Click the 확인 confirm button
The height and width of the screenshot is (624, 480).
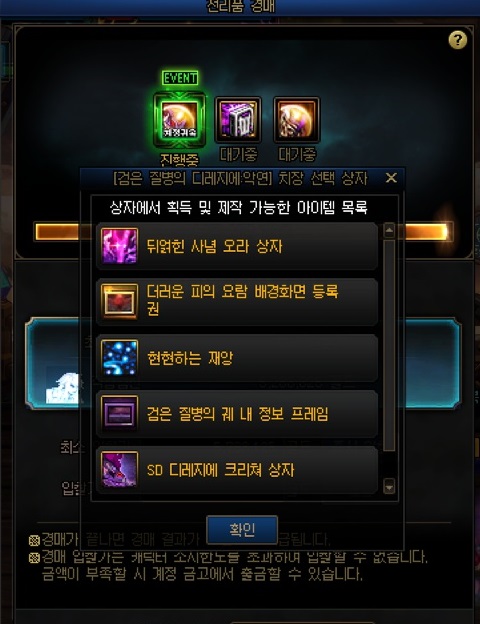pos(242,530)
